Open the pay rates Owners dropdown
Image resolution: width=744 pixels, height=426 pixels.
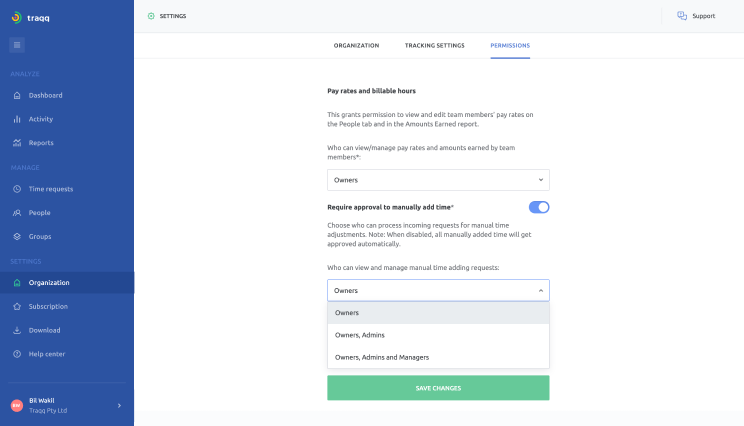438,180
